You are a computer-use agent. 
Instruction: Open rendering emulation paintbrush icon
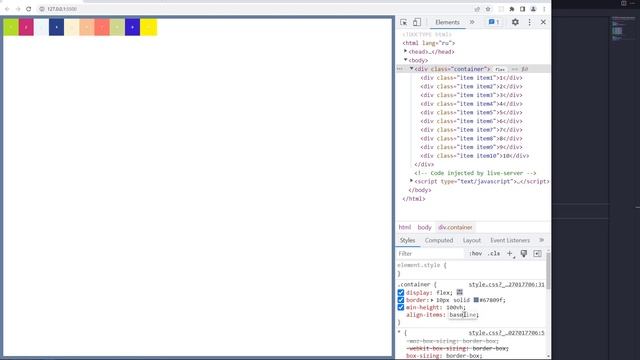[524, 253]
